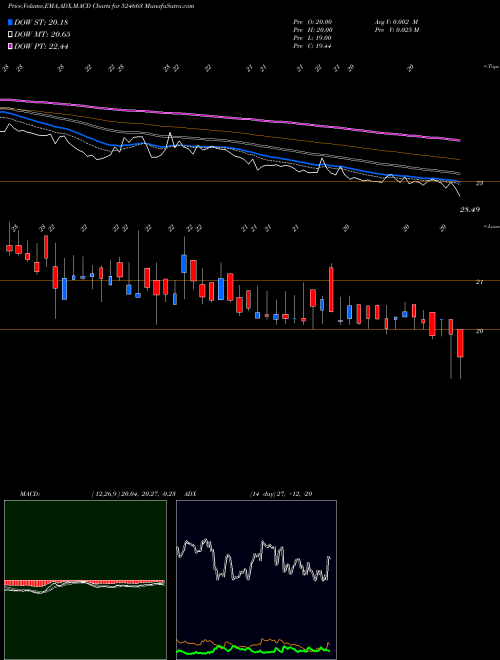This screenshot has height=660, width=500.
Task: Click the 'Avg V: 0.002 M' value
Action: point(396,22)
